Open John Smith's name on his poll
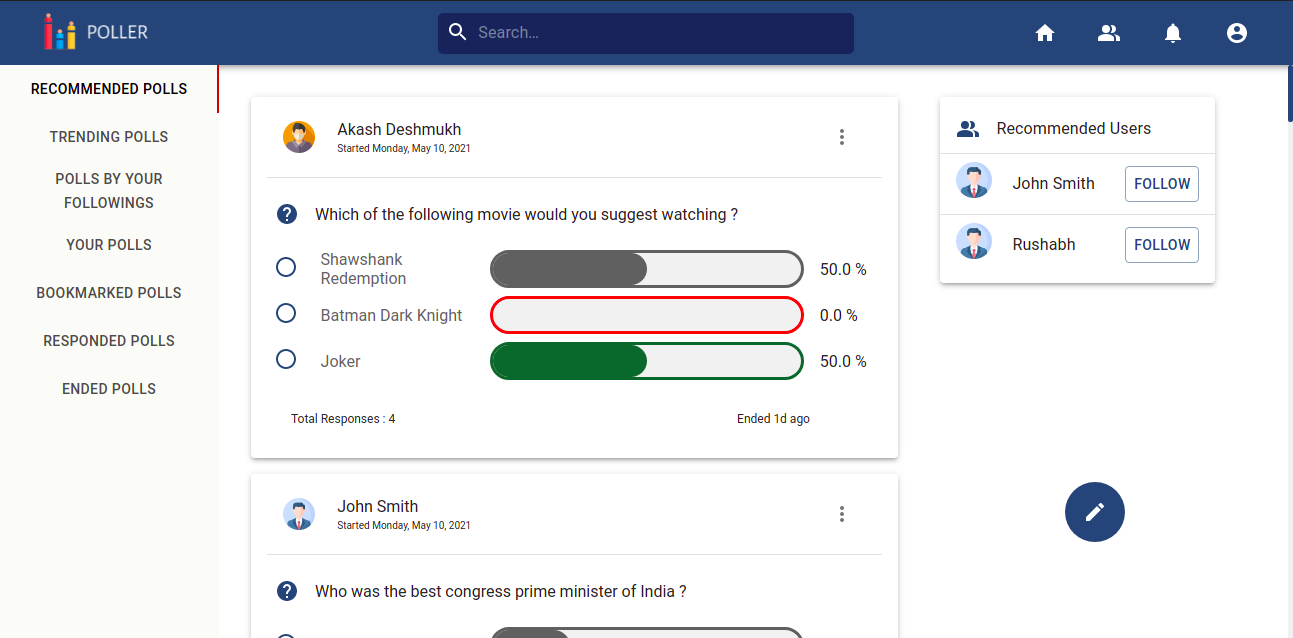The width and height of the screenshot is (1293, 638). tap(377, 506)
